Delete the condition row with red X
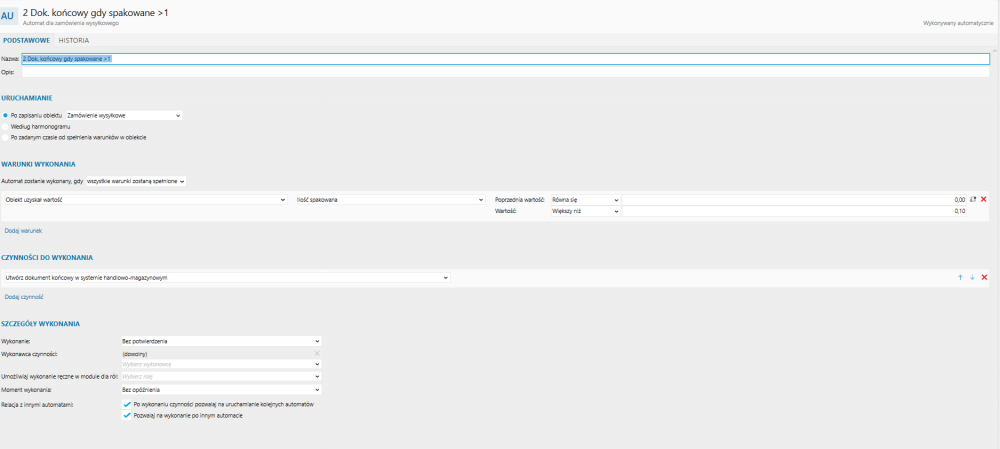Screen dimensions: 1000x449 click(x=984, y=200)
